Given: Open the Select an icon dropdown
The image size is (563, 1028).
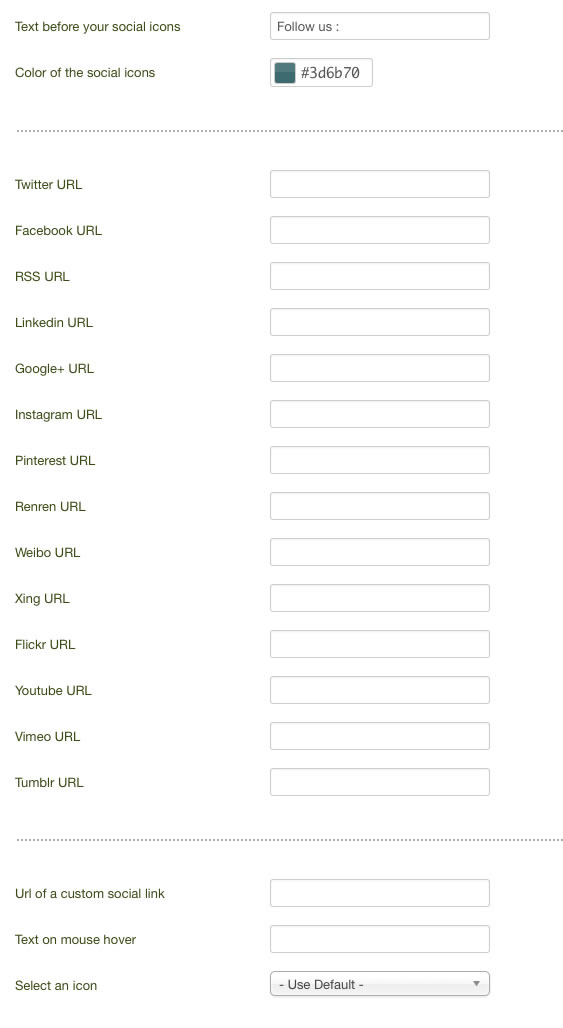Looking at the screenshot, I should 379,984.
